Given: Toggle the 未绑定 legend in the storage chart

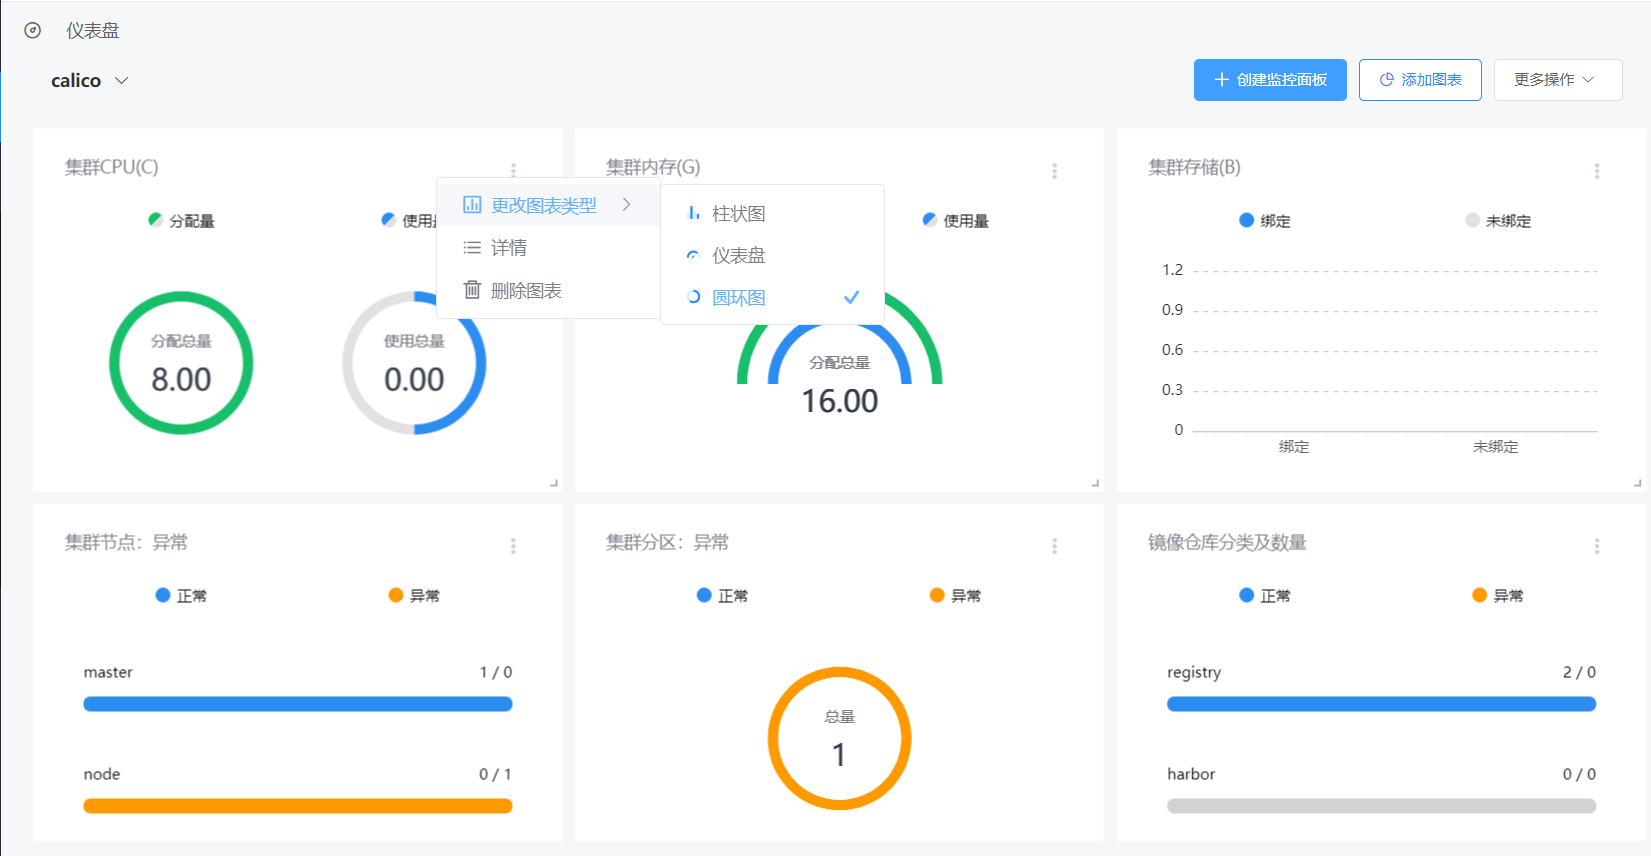Looking at the screenshot, I should pyautogui.click(x=1497, y=221).
